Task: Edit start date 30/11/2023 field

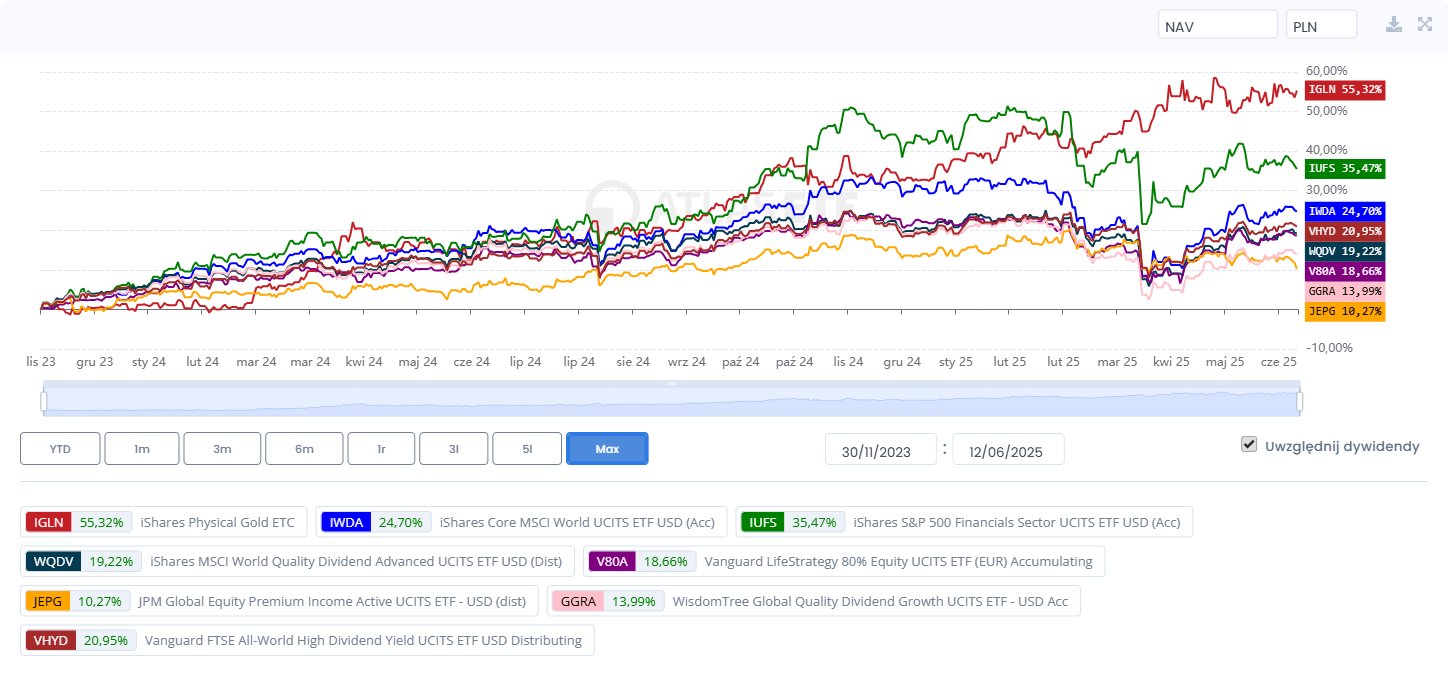Action: tap(881, 450)
